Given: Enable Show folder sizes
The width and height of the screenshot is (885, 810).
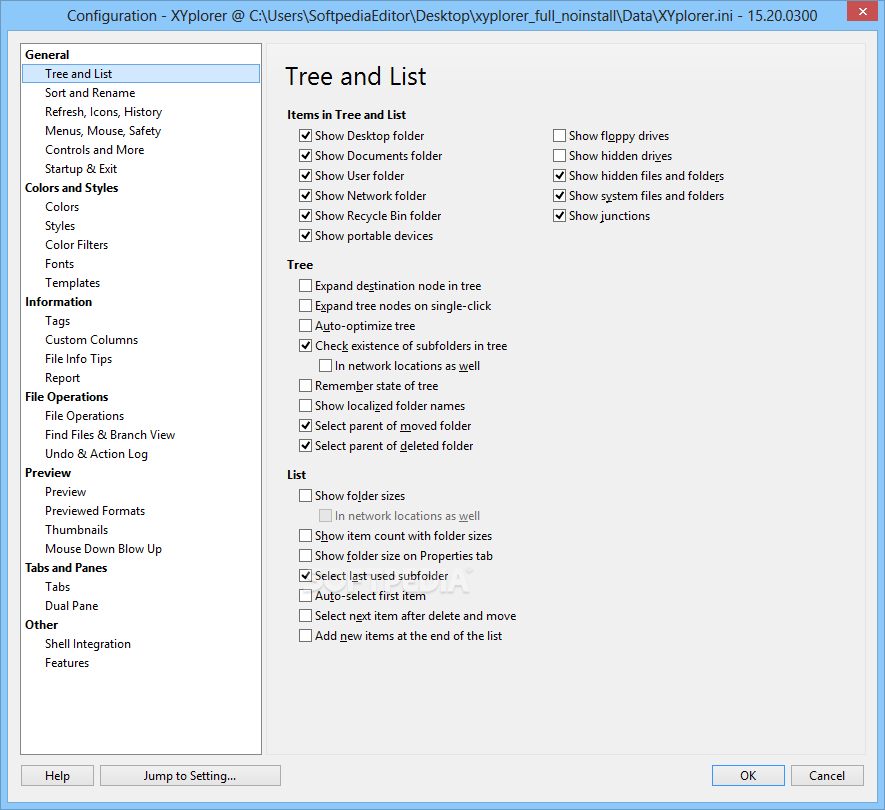Looking at the screenshot, I should (x=305, y=496).
